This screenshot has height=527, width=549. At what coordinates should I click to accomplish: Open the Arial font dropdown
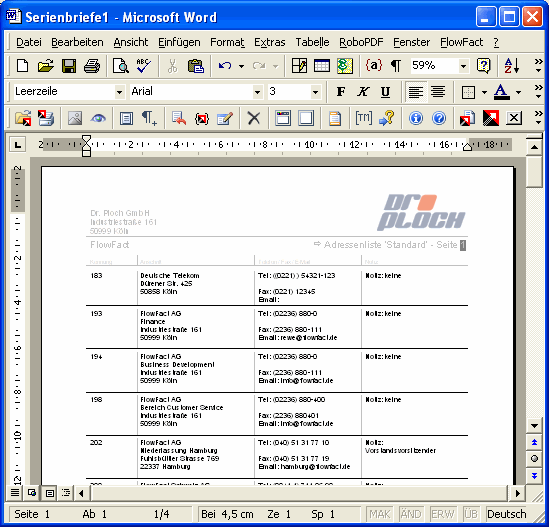[257, 92]
